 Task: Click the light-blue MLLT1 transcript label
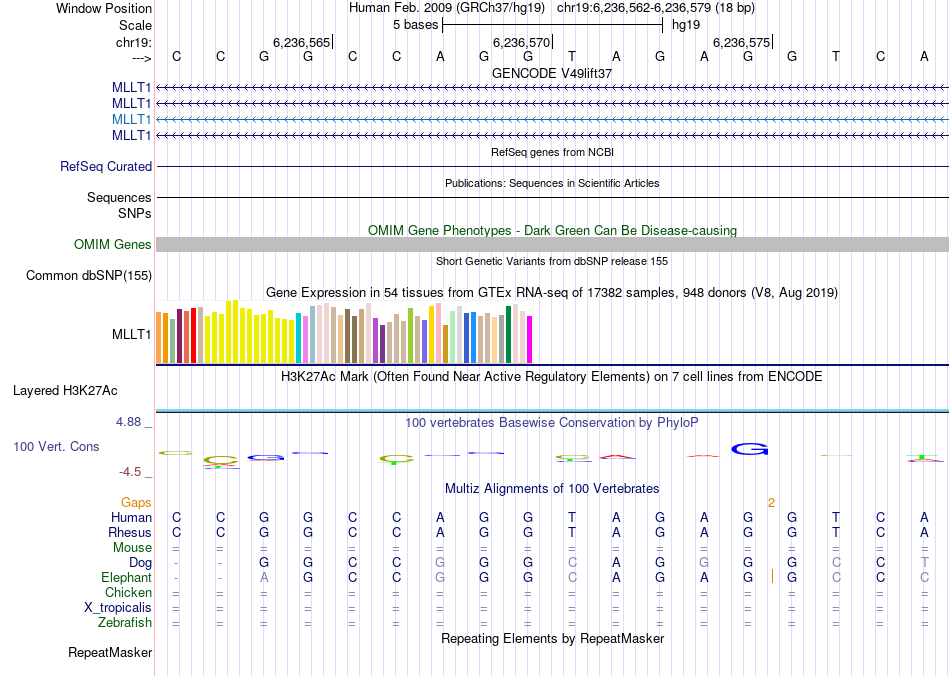pyautogui.click(x=131, y=119)
